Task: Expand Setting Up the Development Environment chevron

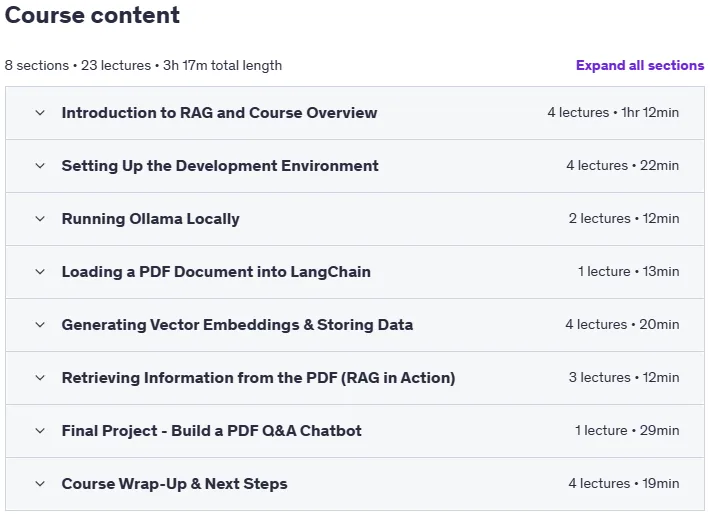Action: pyautogui.click(x=40, y=166)
